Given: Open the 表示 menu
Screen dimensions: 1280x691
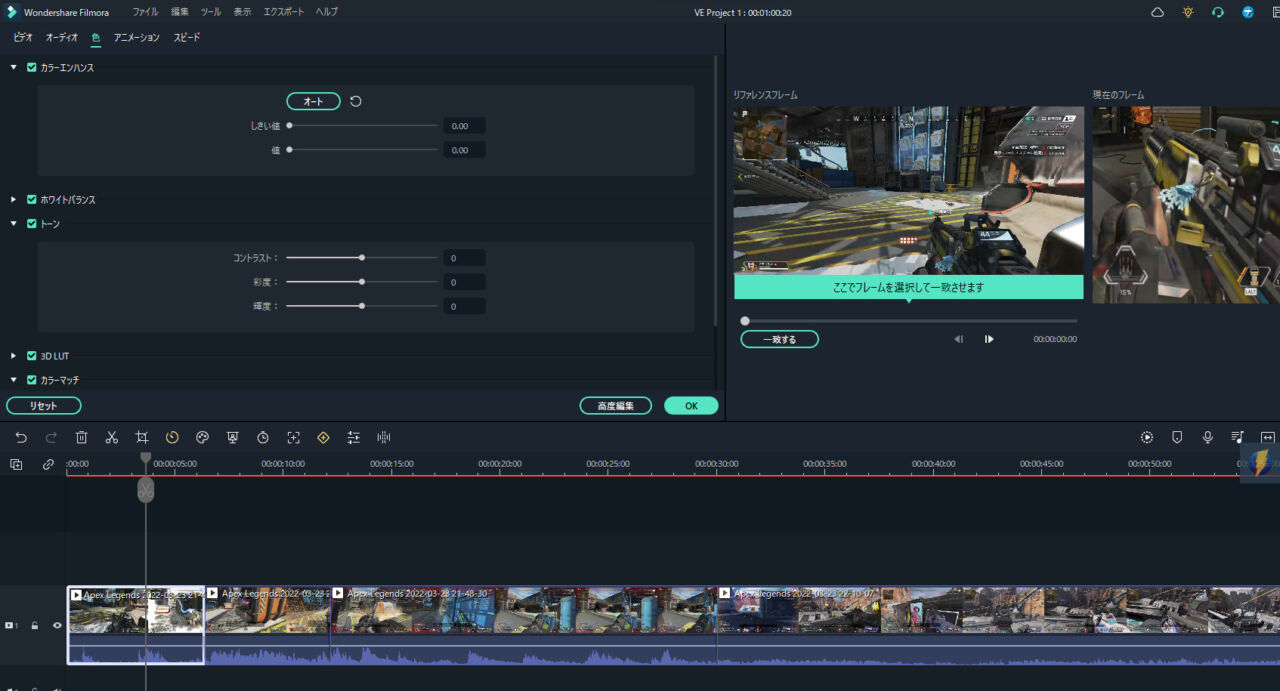Looking at the screenshot, I should (x=242, y=12).
